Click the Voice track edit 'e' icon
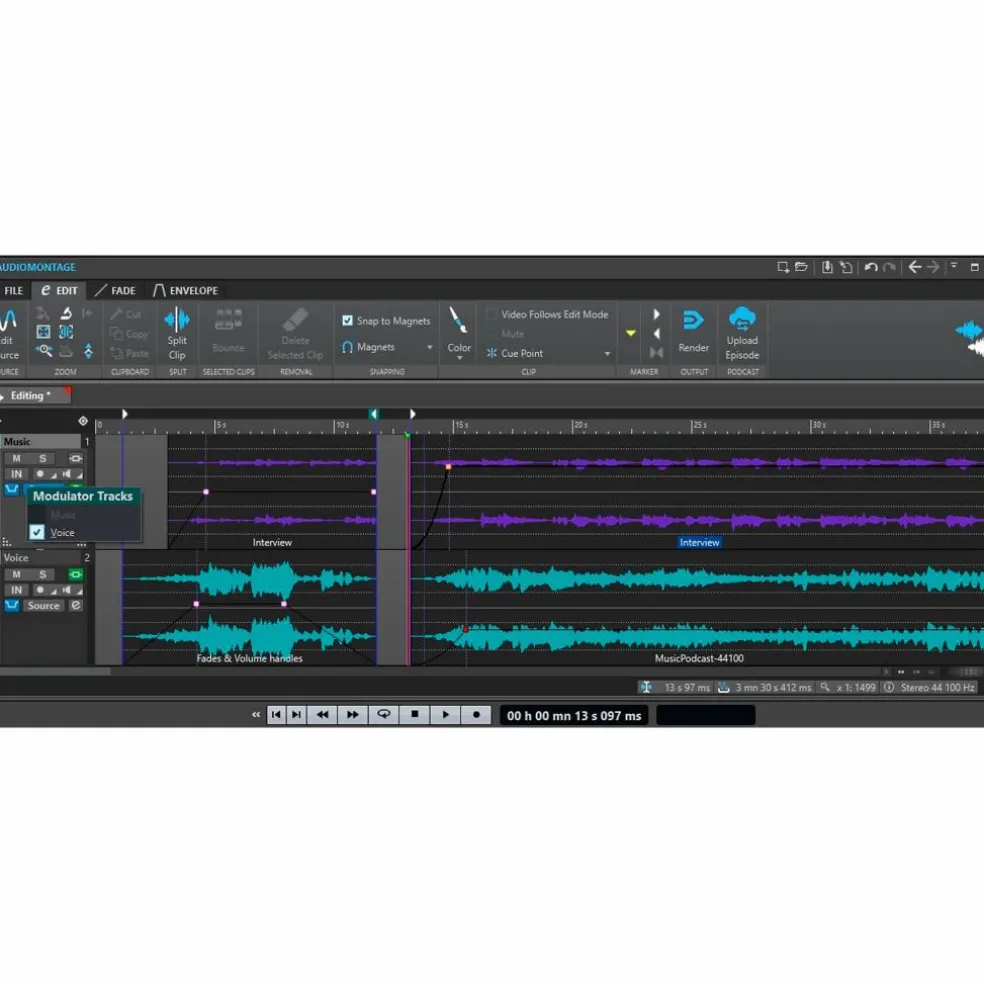Screen dimensions: 984x984 tap(75, 605)
